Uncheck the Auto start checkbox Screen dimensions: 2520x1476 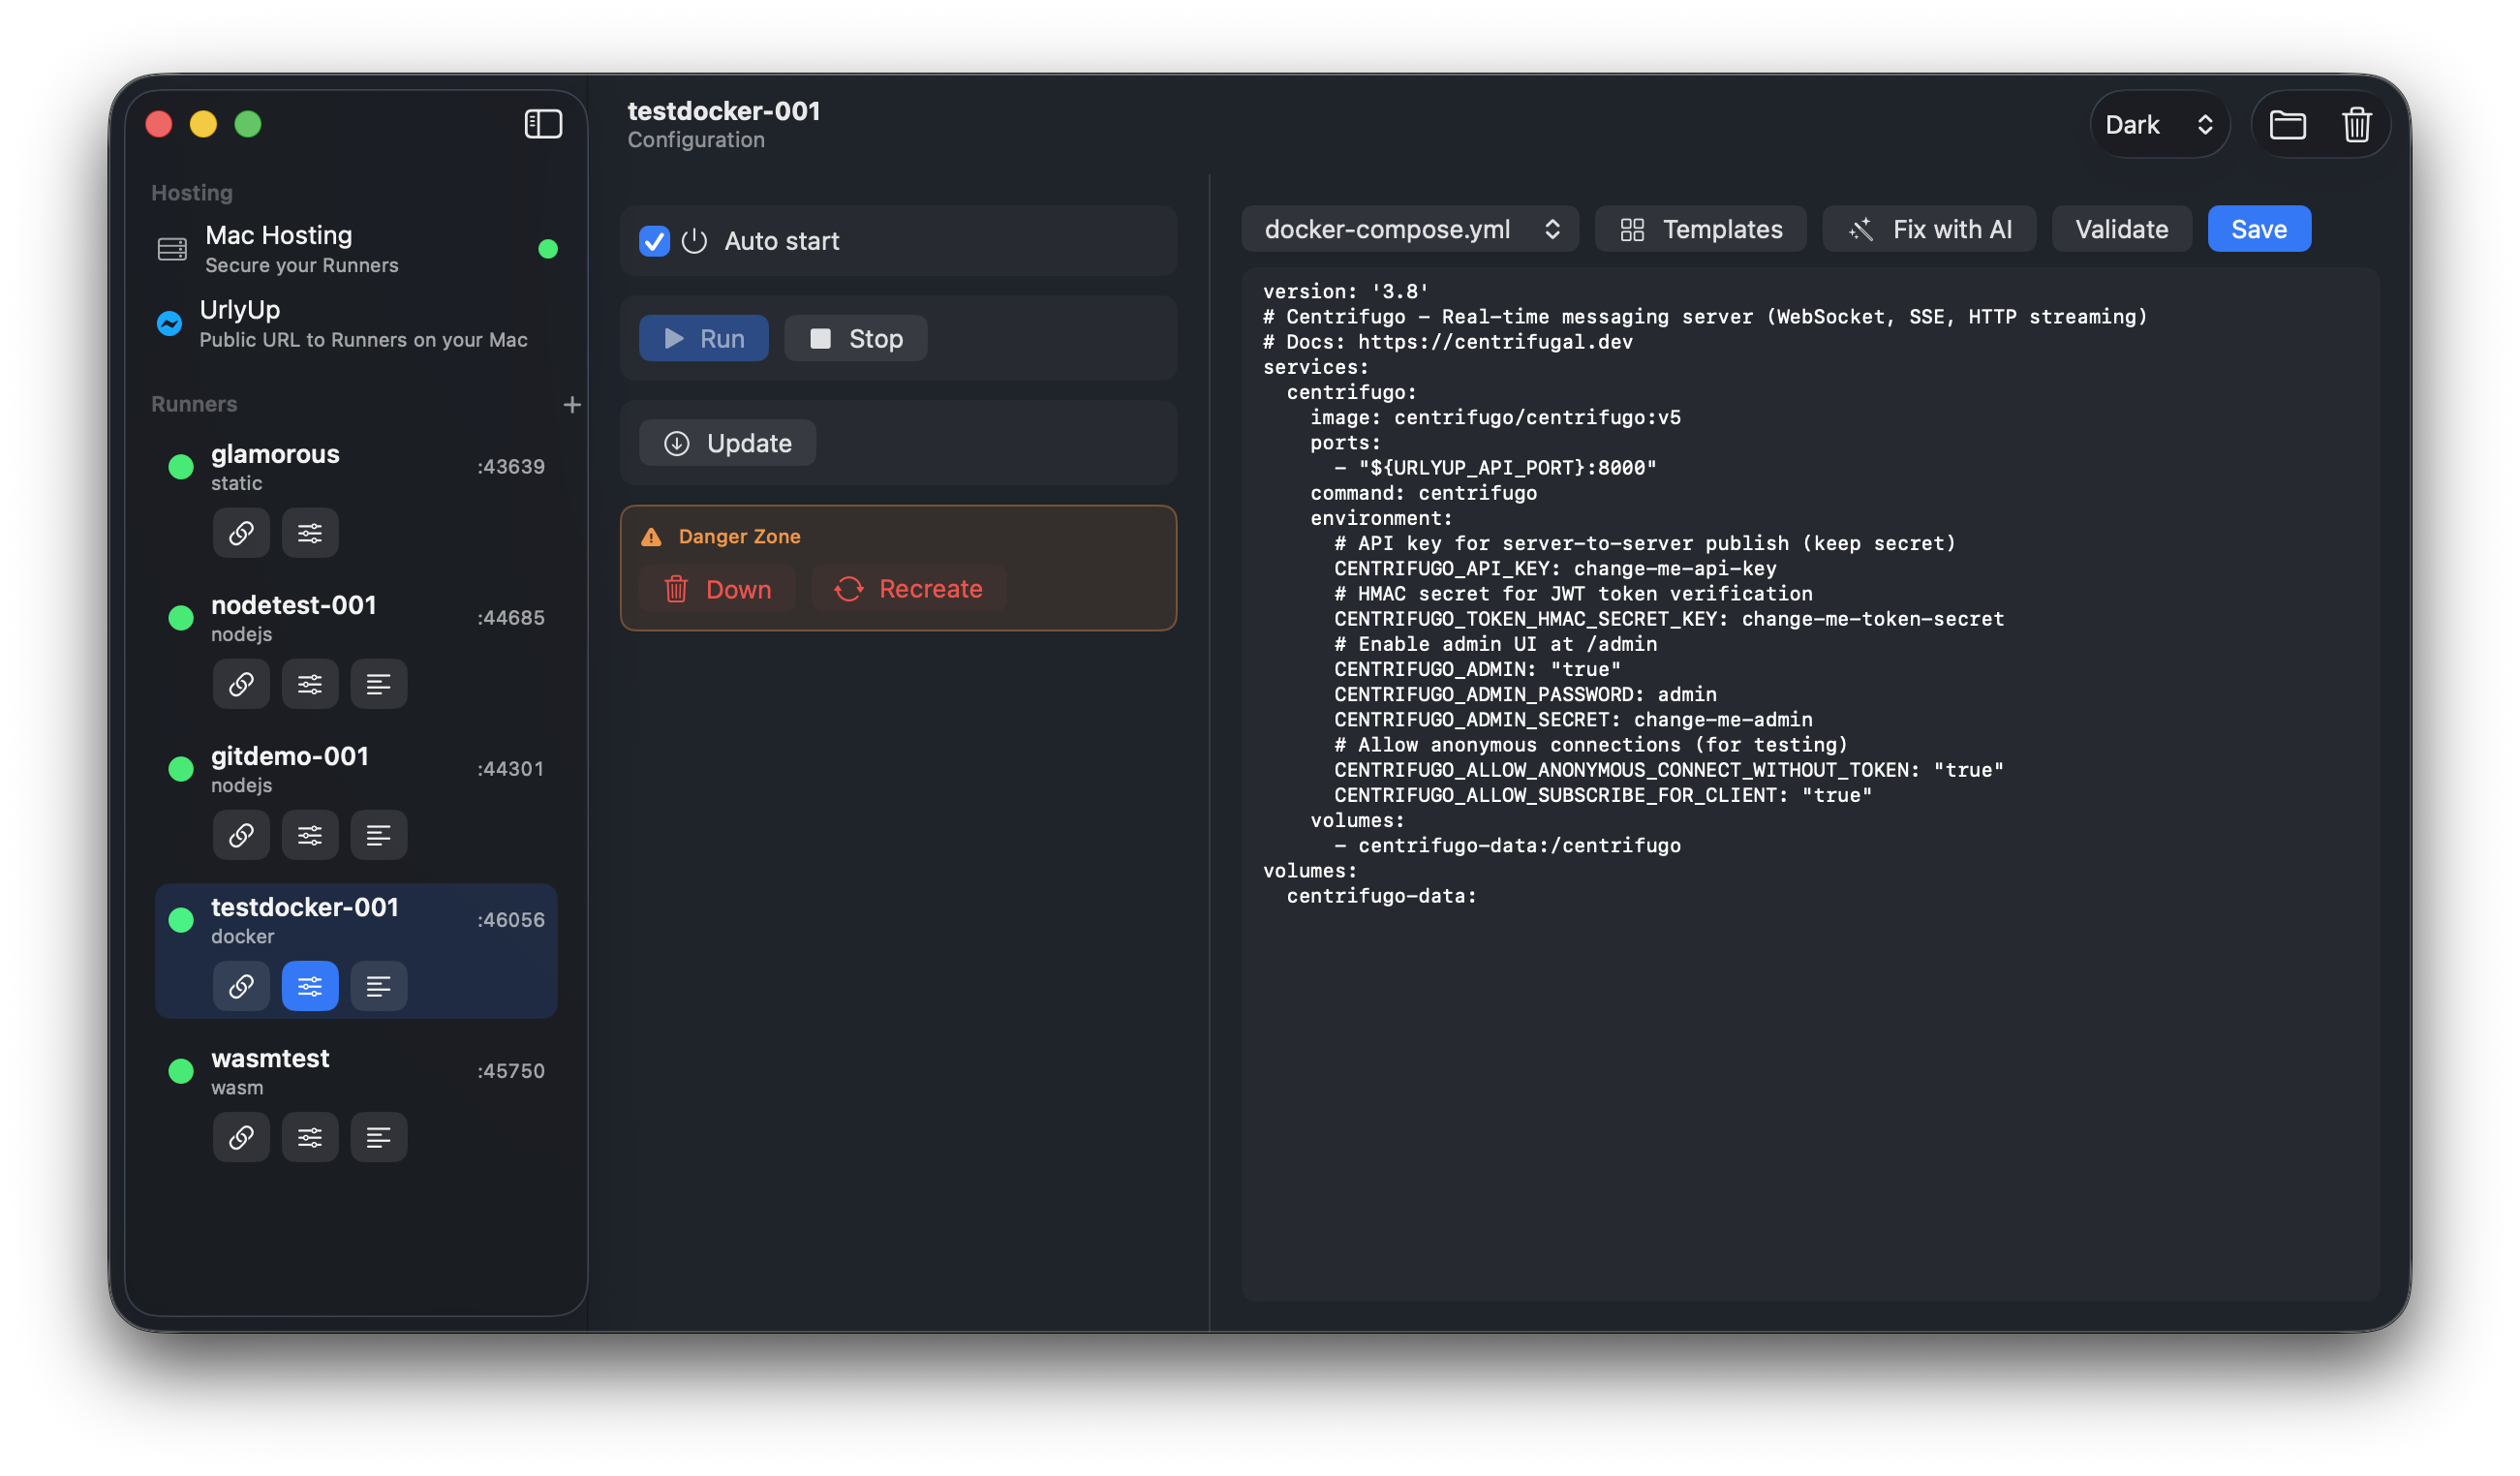click(x=654, y=241)
